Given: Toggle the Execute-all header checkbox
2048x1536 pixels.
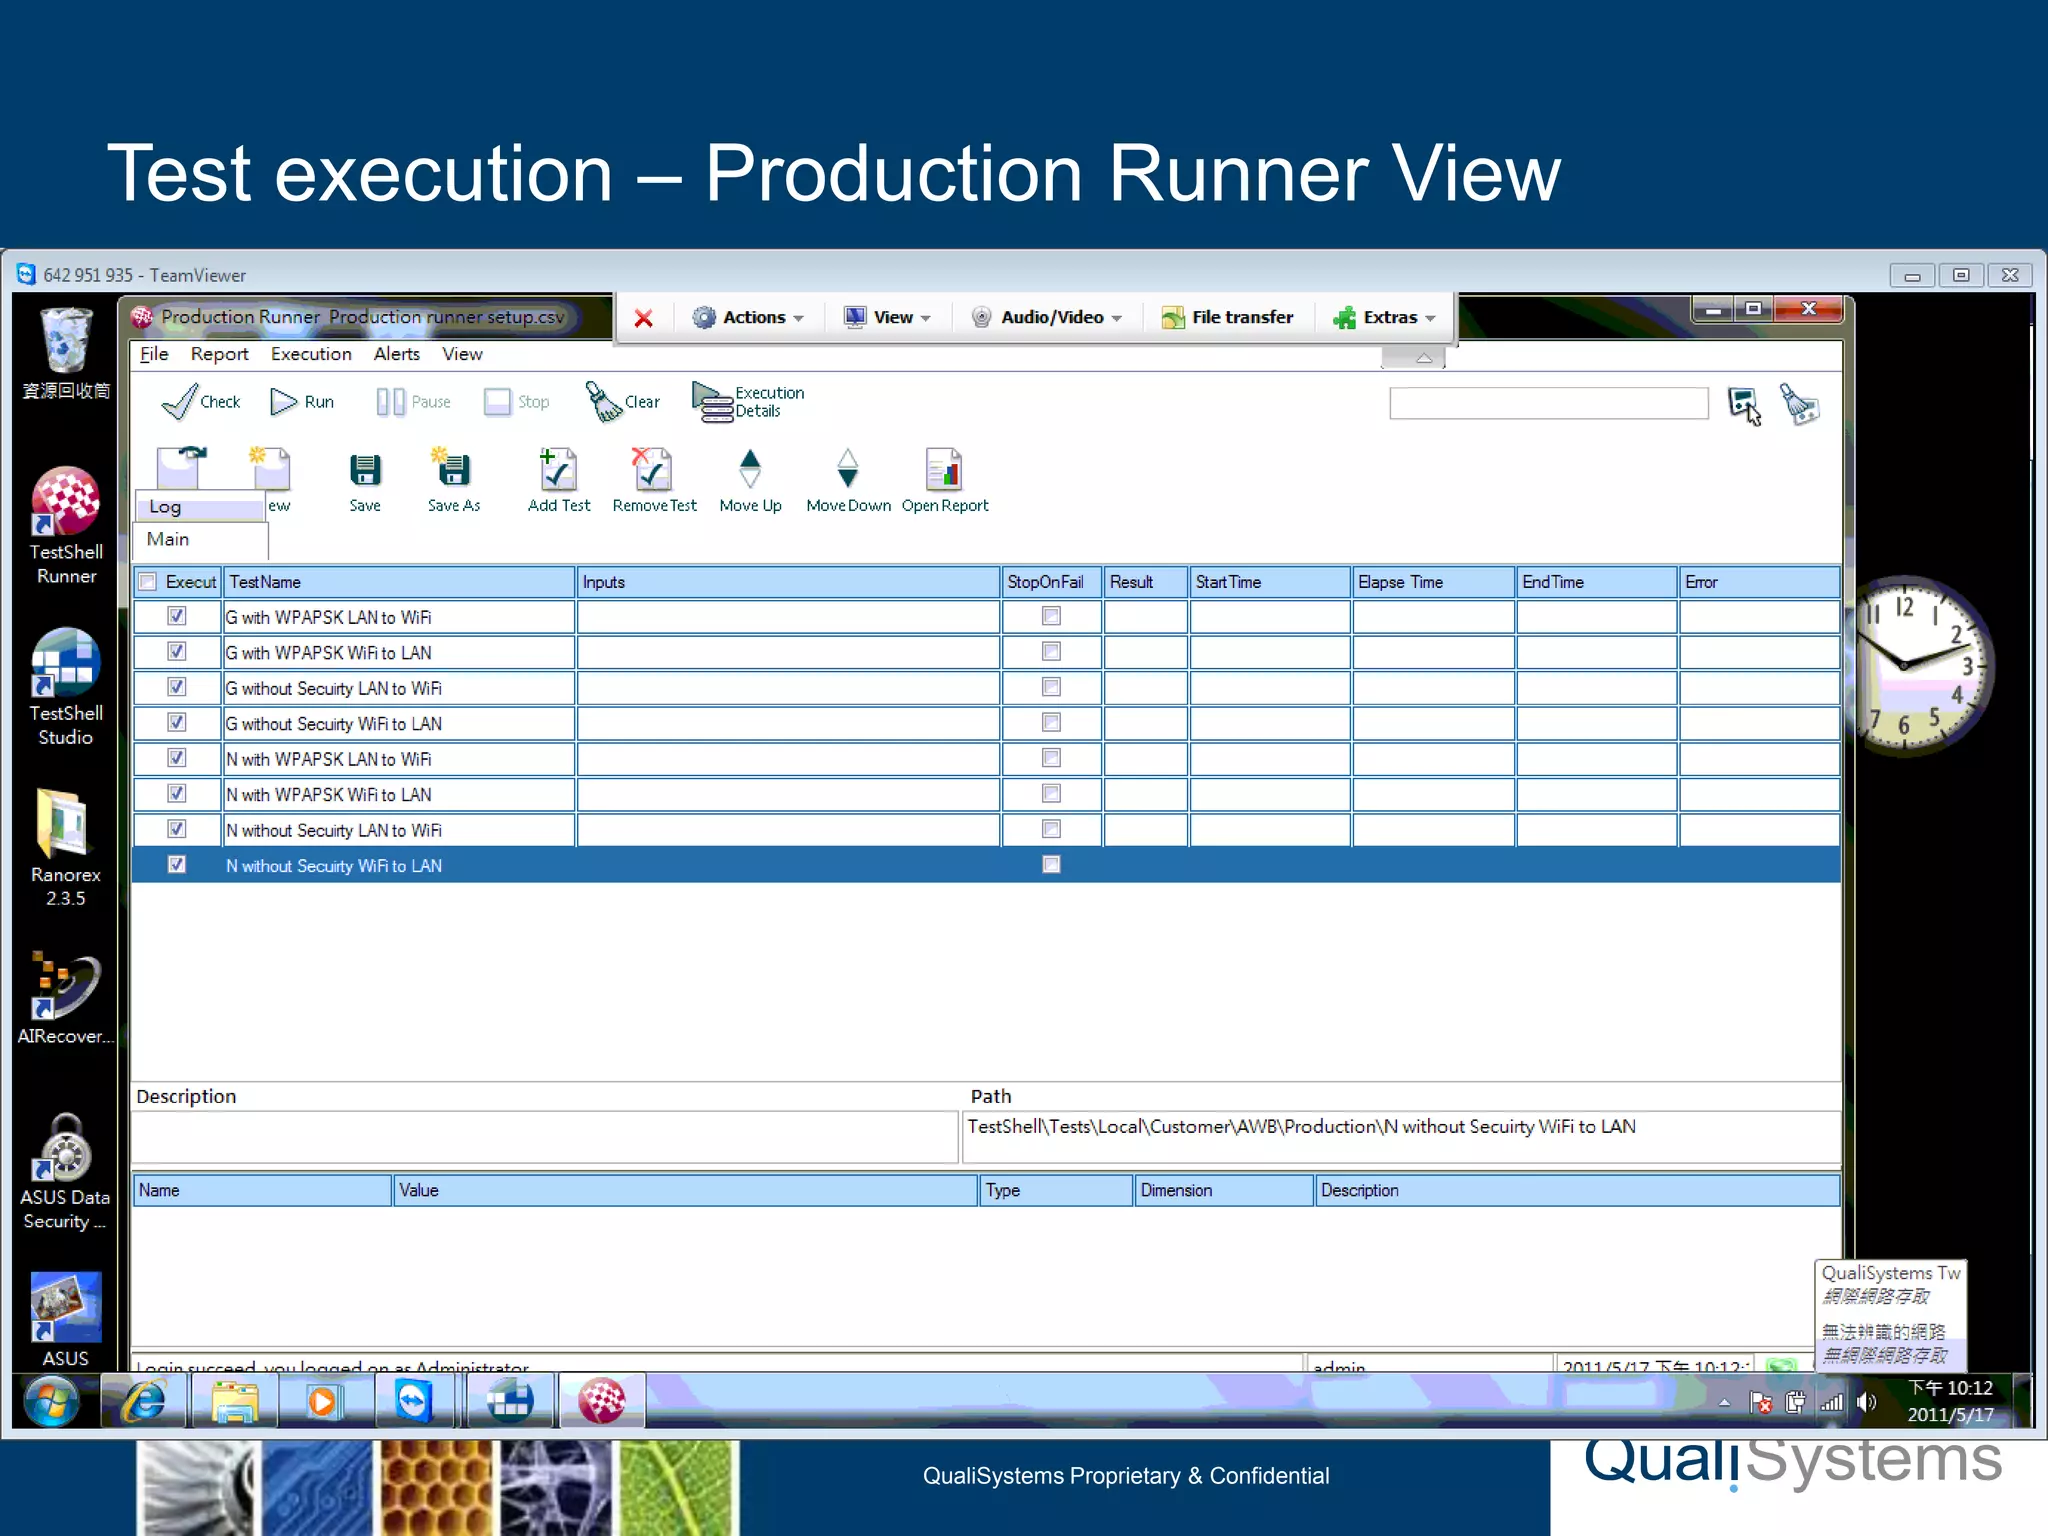Looking at the screenshot, I should click(148, 581).
